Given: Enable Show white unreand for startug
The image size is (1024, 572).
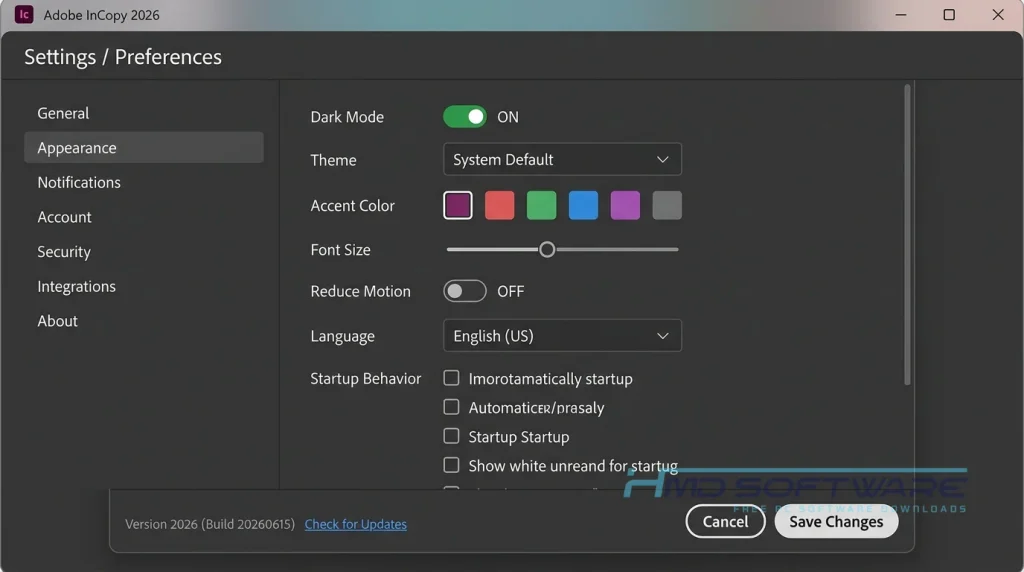Looking at the screenshot, I should [451, 465].
